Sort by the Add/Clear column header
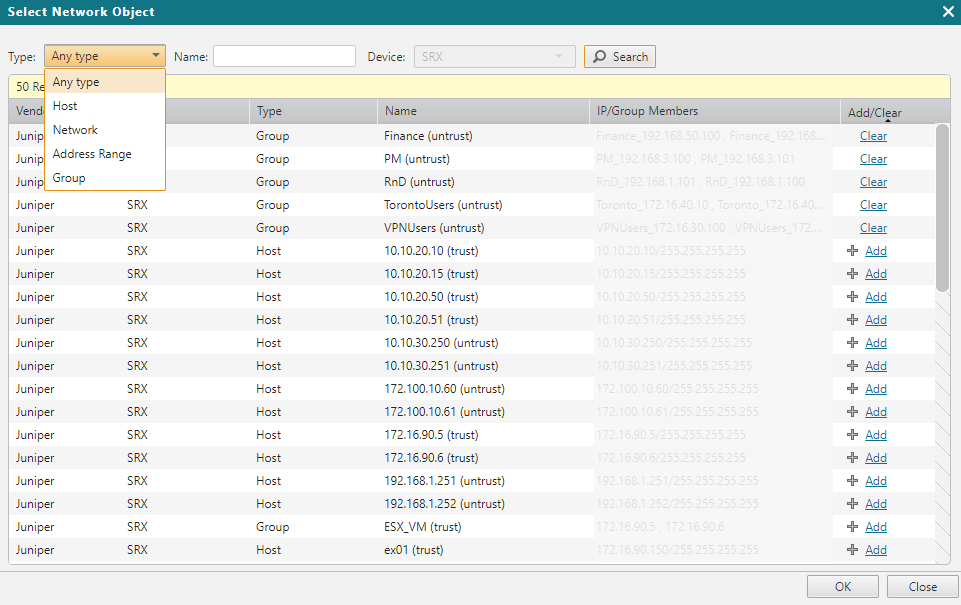This screenshot has width=961, height=605. pos(874,112)
